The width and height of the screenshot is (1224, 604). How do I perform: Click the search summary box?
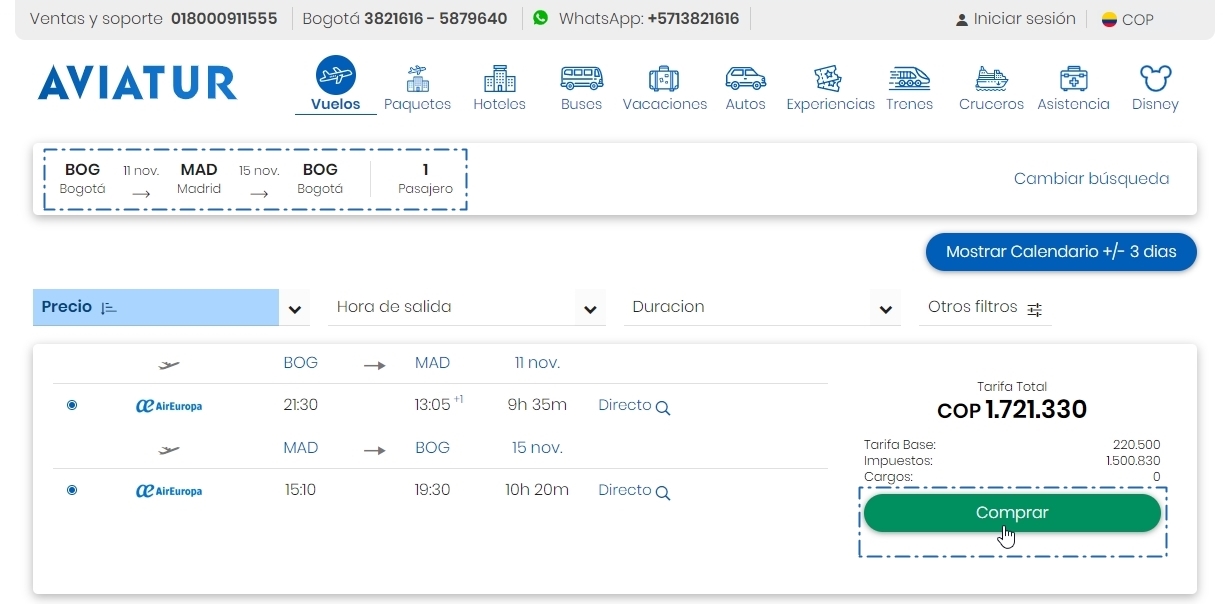255,180
